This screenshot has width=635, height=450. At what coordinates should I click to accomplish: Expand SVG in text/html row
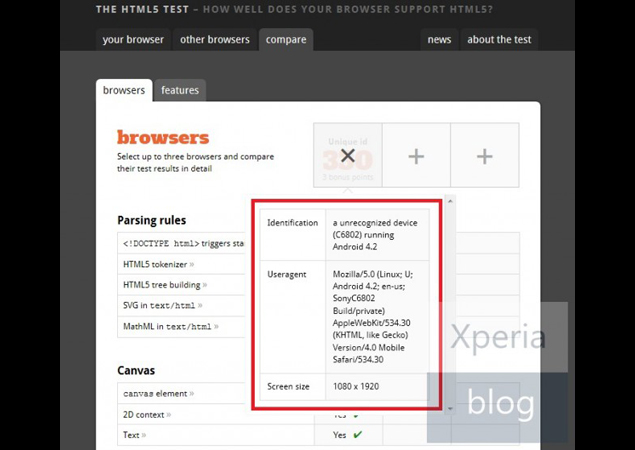click(163, 305)
